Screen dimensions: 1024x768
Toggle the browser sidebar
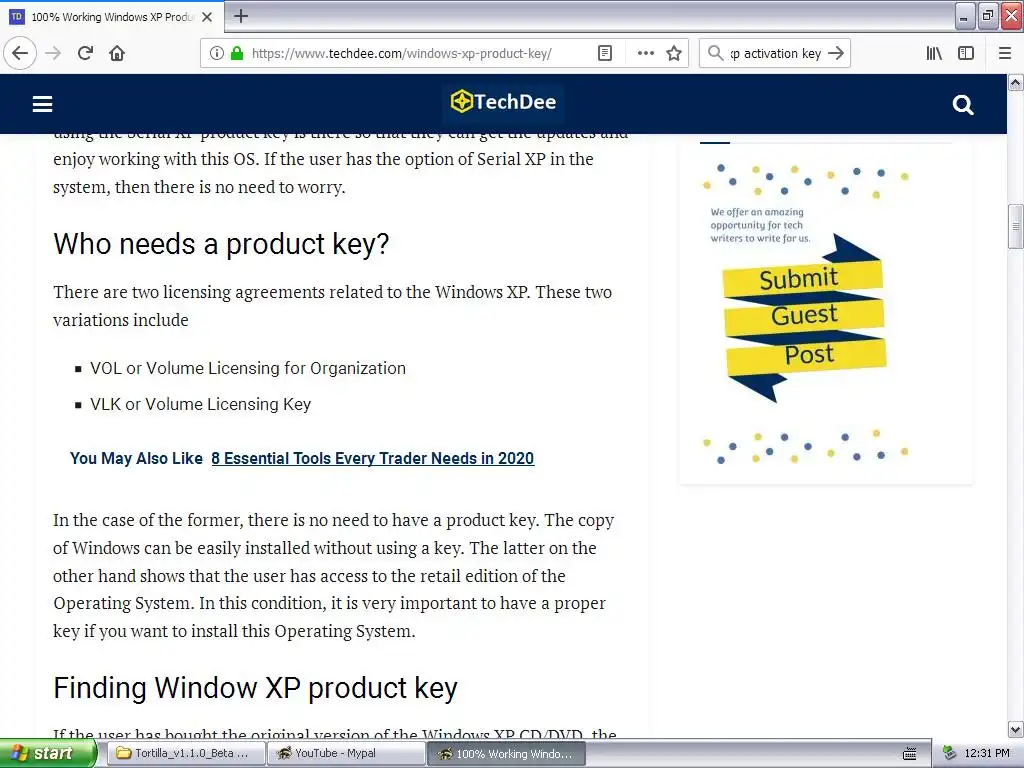click(966, 53)
